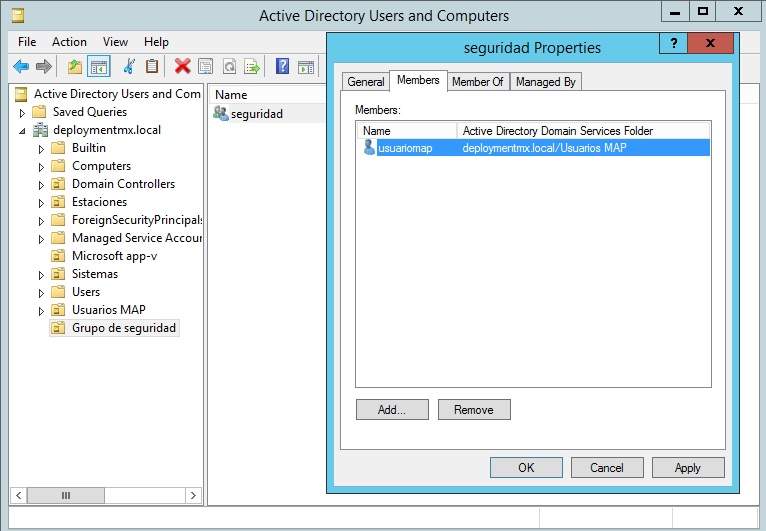The width and height of the screenshot is (766, 531).
Task: Open the Action menu
Action: (69, 42)
